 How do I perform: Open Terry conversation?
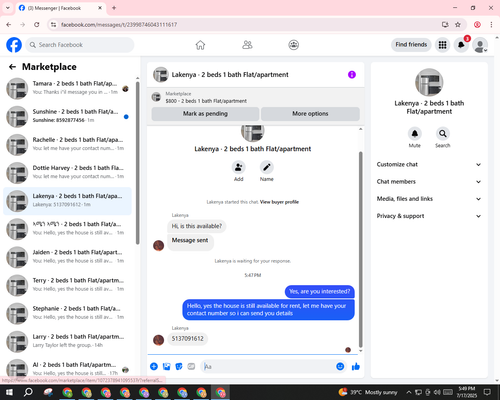coord(67,285)
